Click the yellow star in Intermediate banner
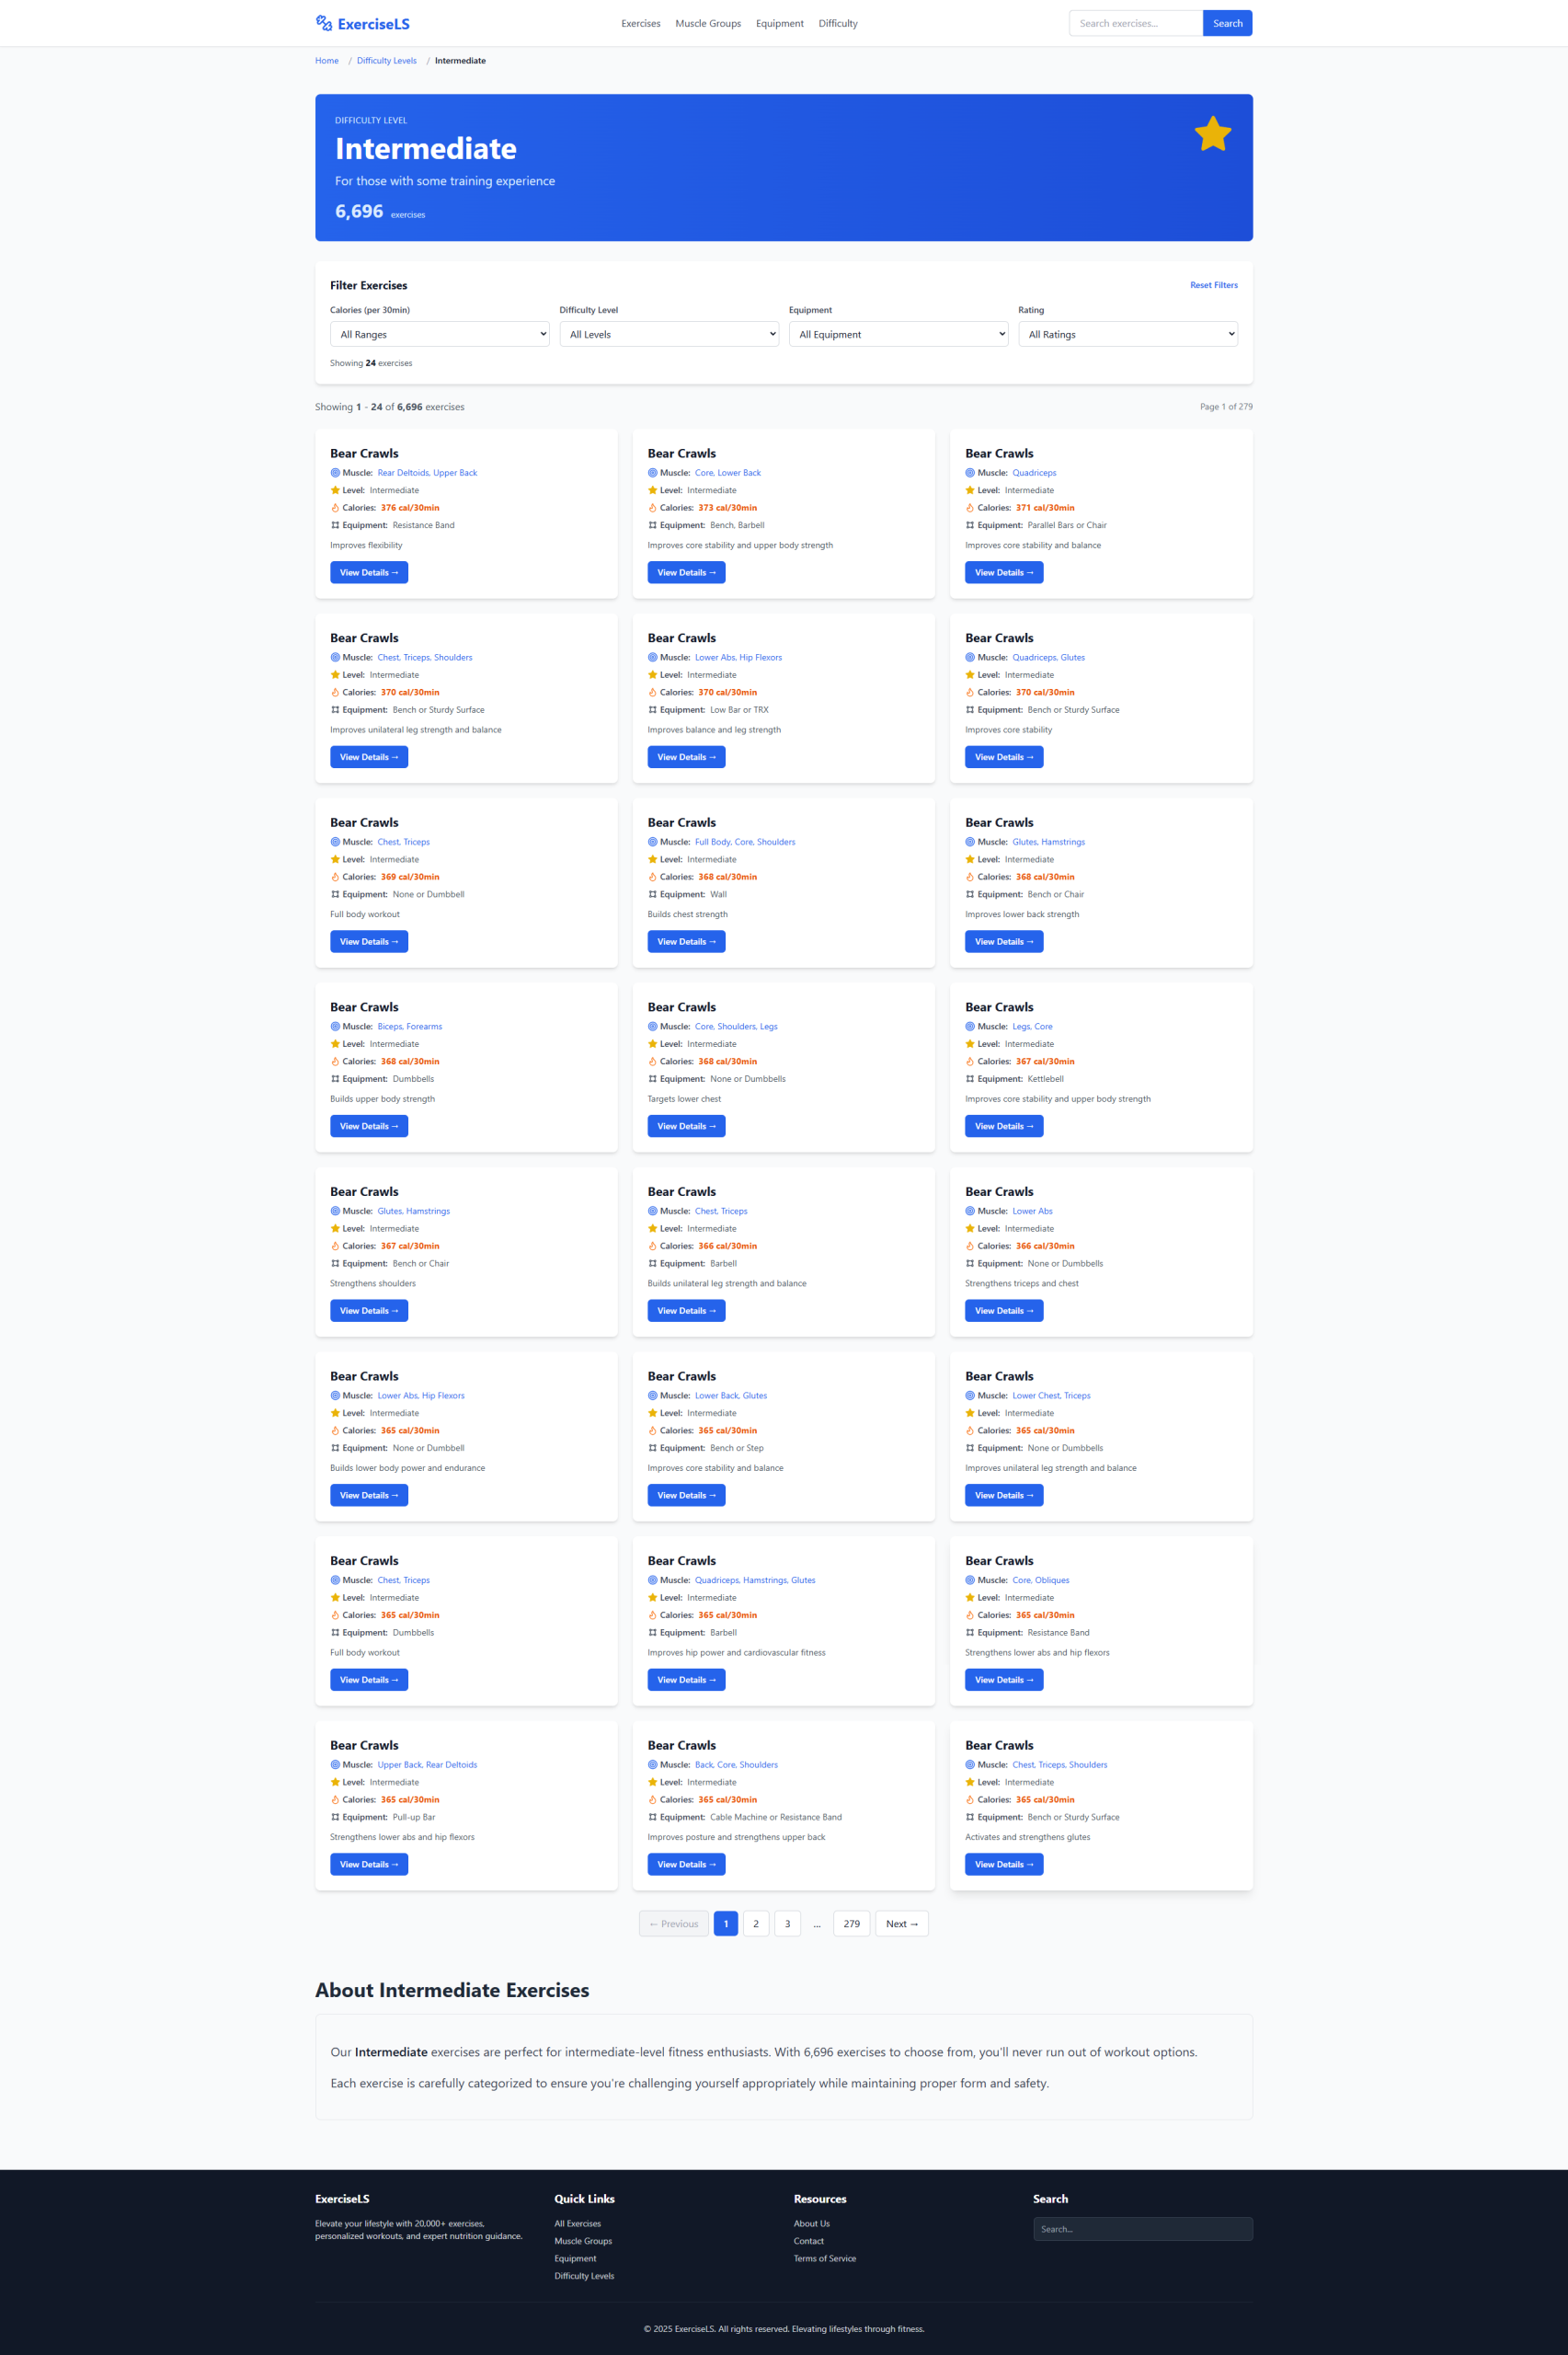This screenshot has width=1568, height=2355. tap(1212, 134)
